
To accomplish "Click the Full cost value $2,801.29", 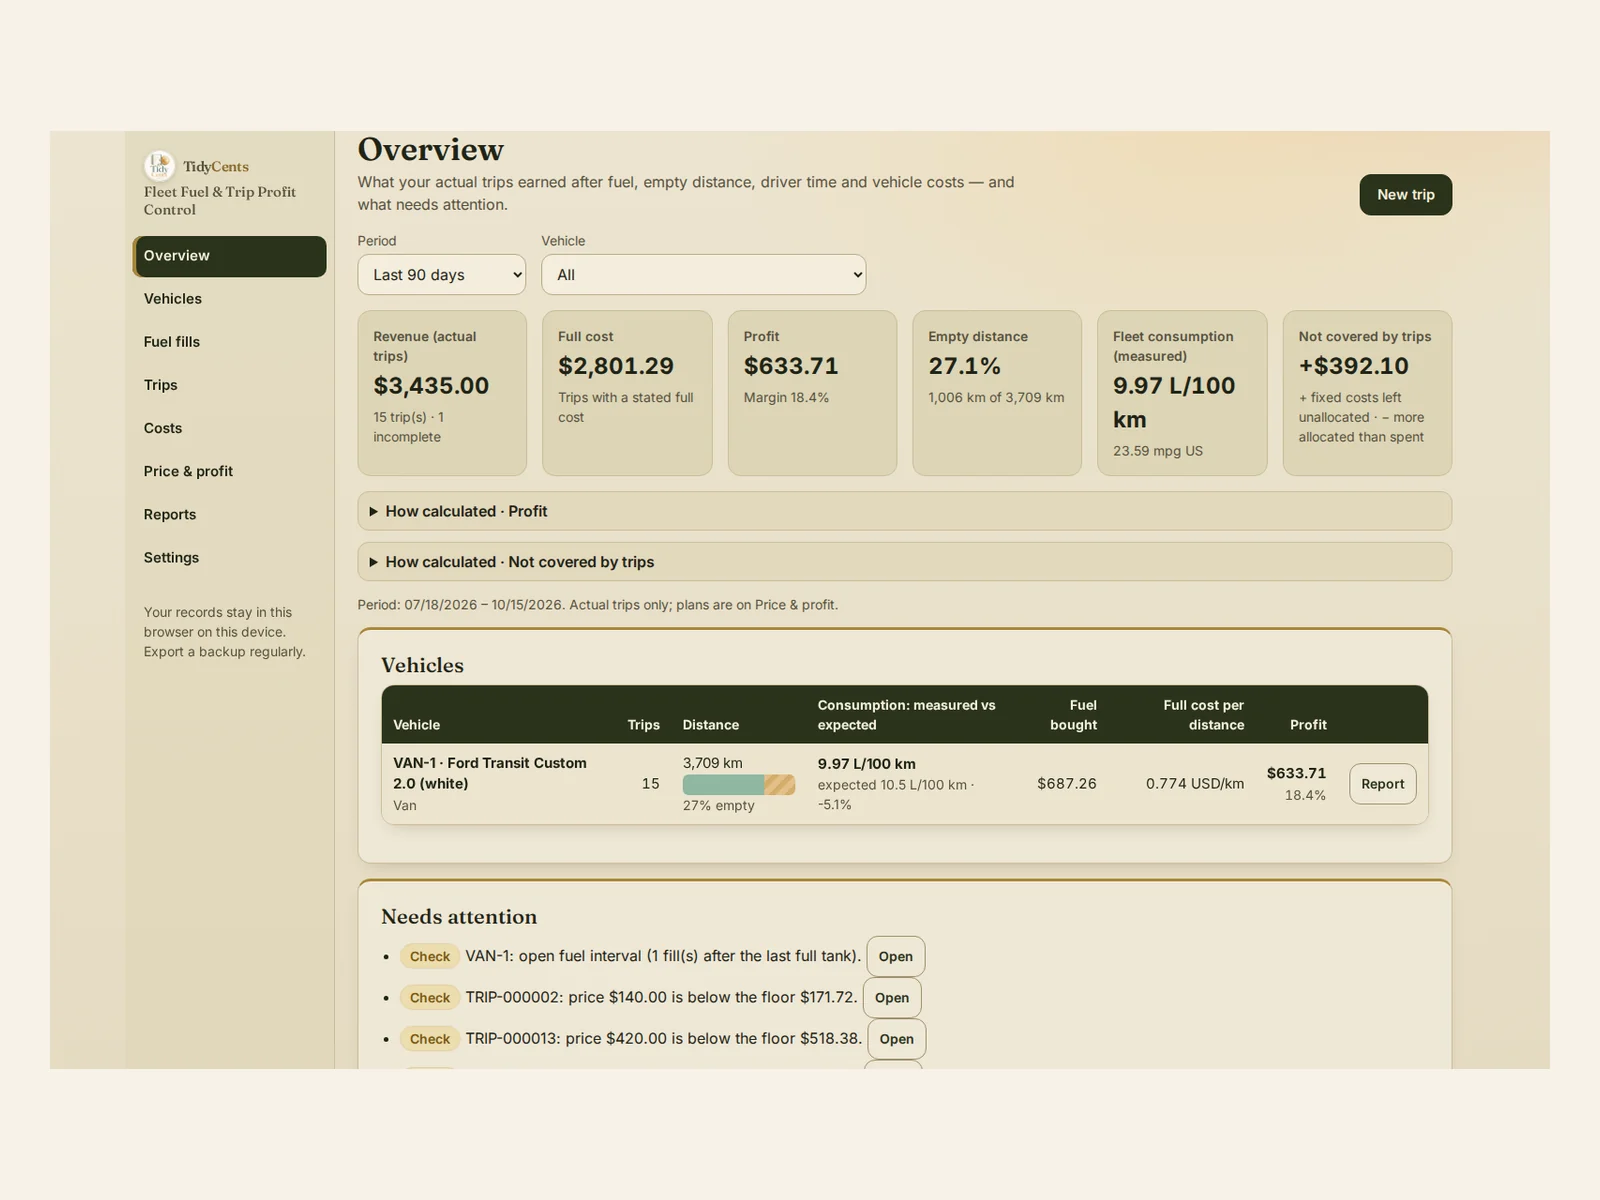I will point(616,367).
